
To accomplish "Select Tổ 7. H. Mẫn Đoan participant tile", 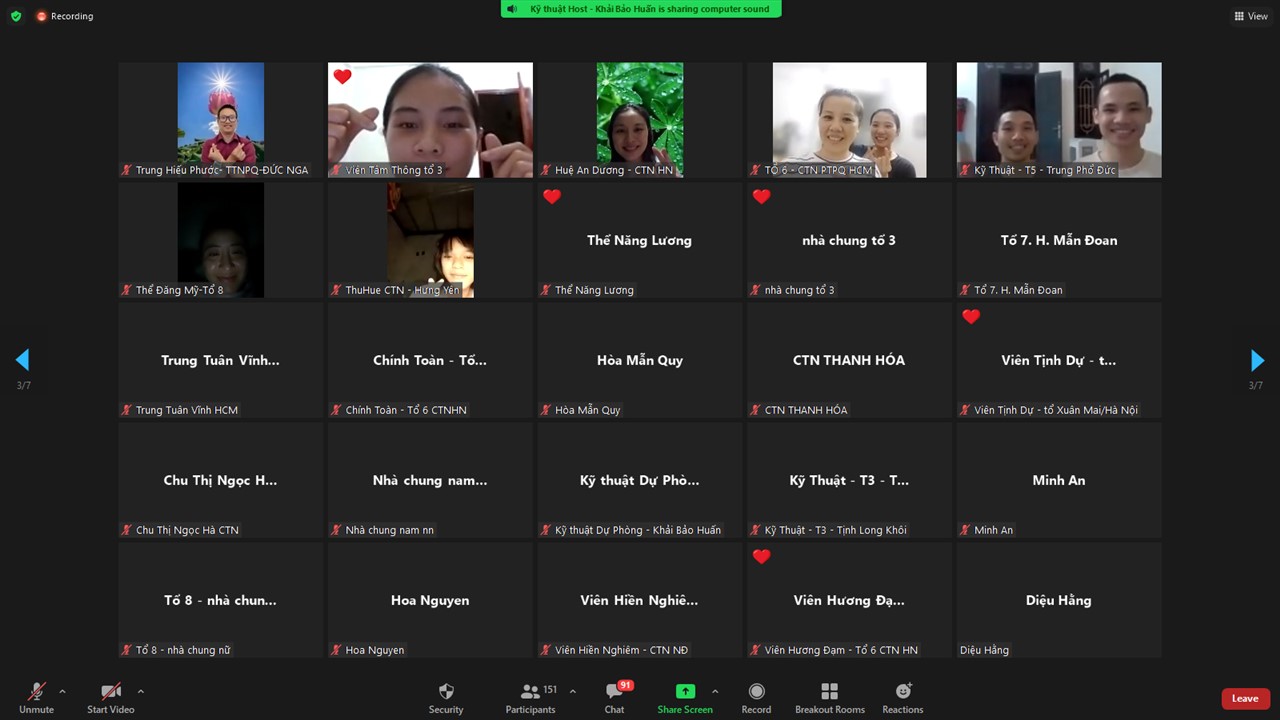I will 1059,240.
